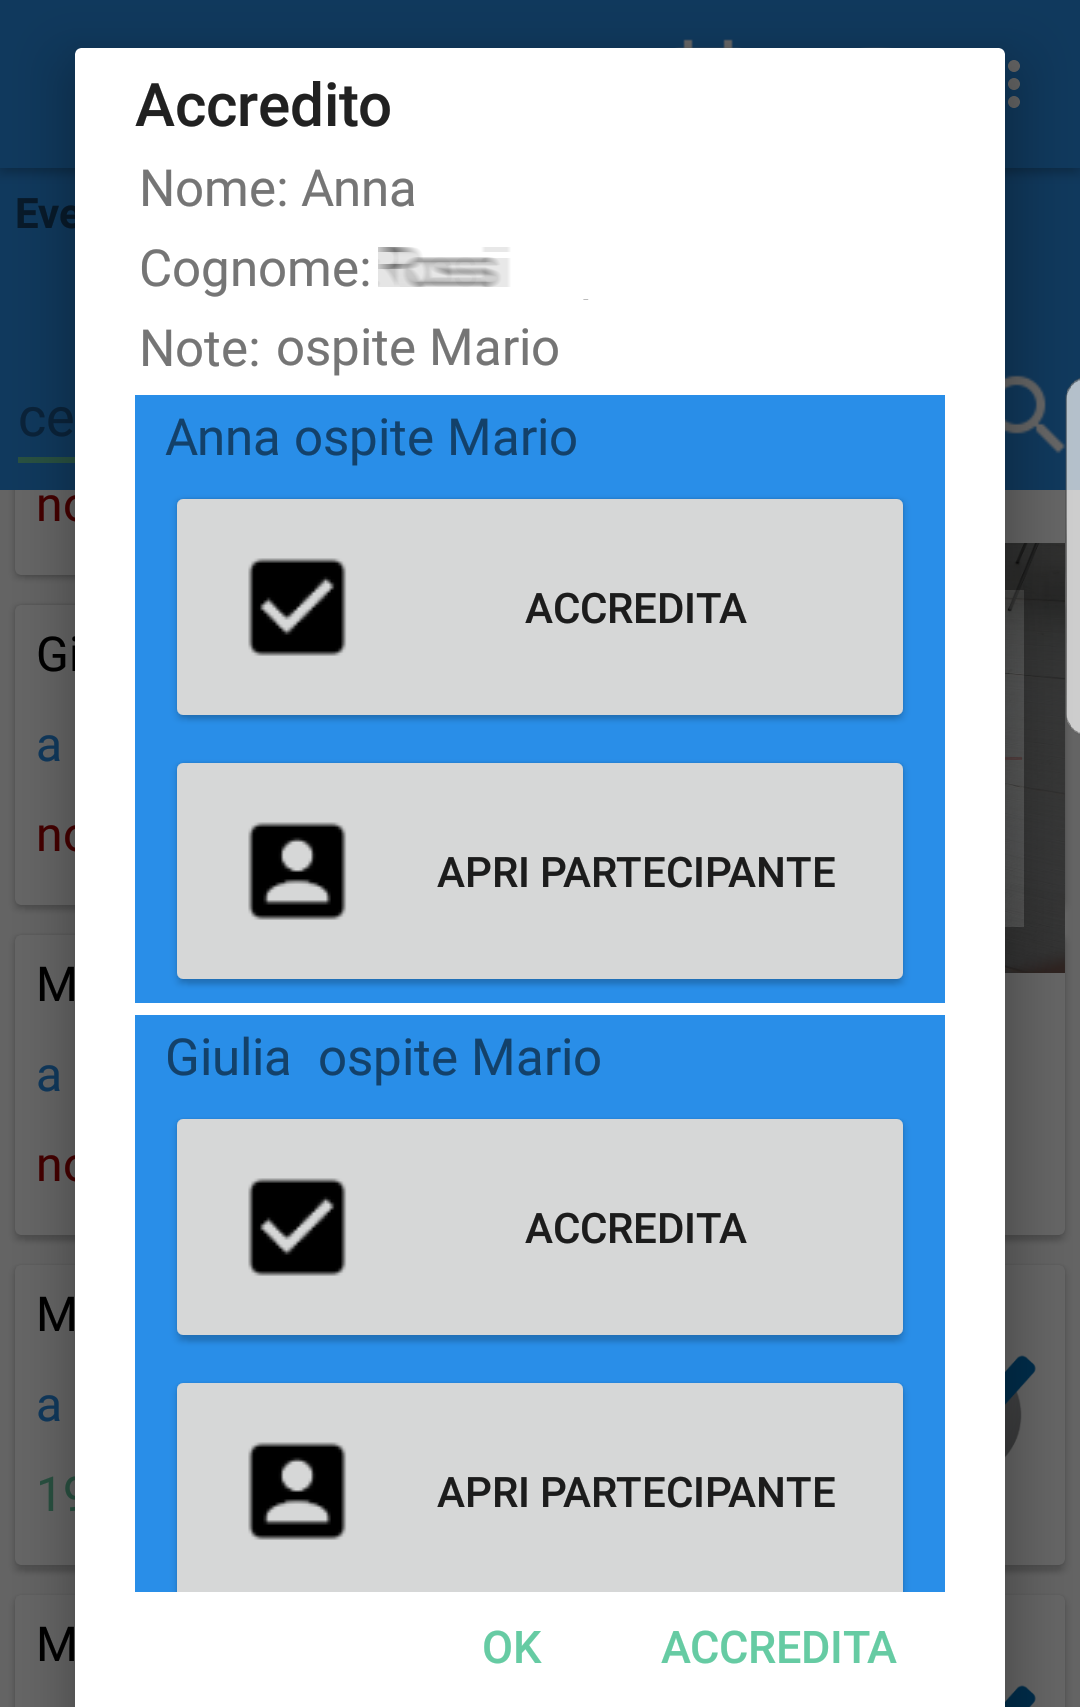Select the underlined tab behind the dialog's left edge
The width and height of the screenshot is (1080, 1707).
coord(45,425)
